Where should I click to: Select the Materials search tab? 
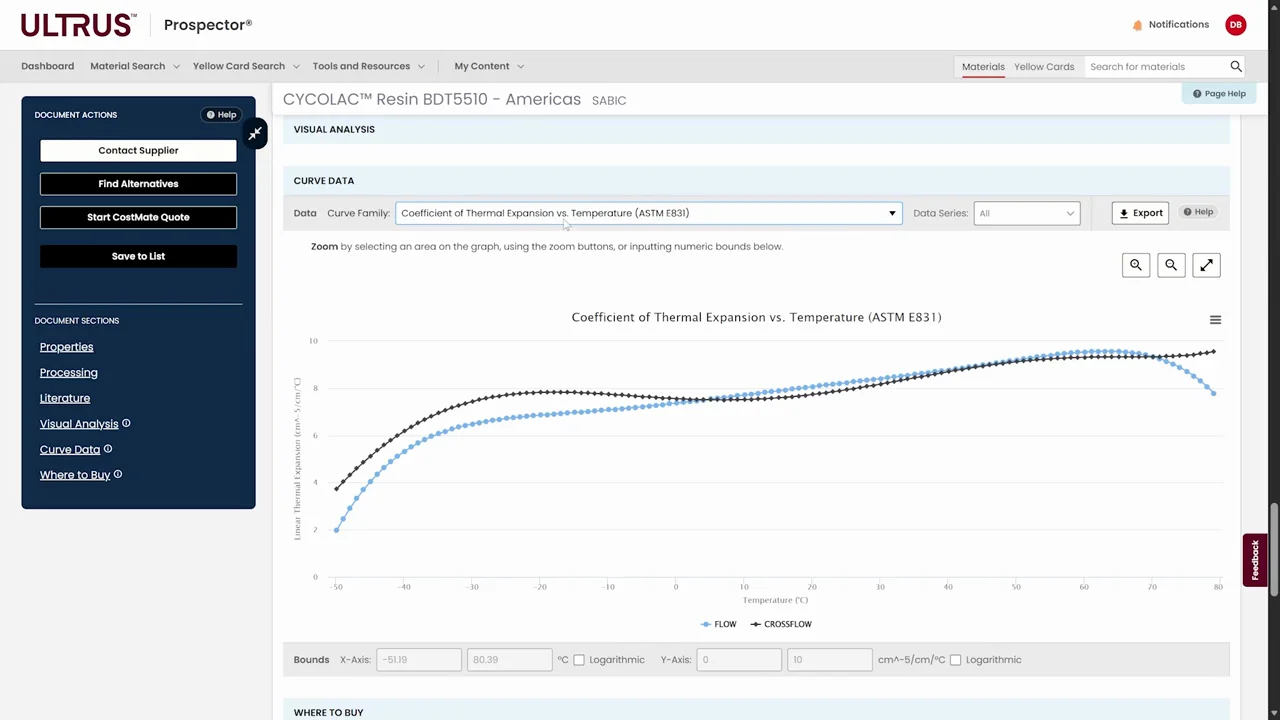coord(983,67)
